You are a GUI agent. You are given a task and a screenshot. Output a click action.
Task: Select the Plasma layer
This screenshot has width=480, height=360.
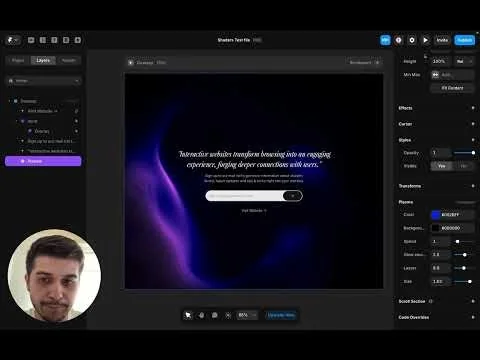point(43,161)
